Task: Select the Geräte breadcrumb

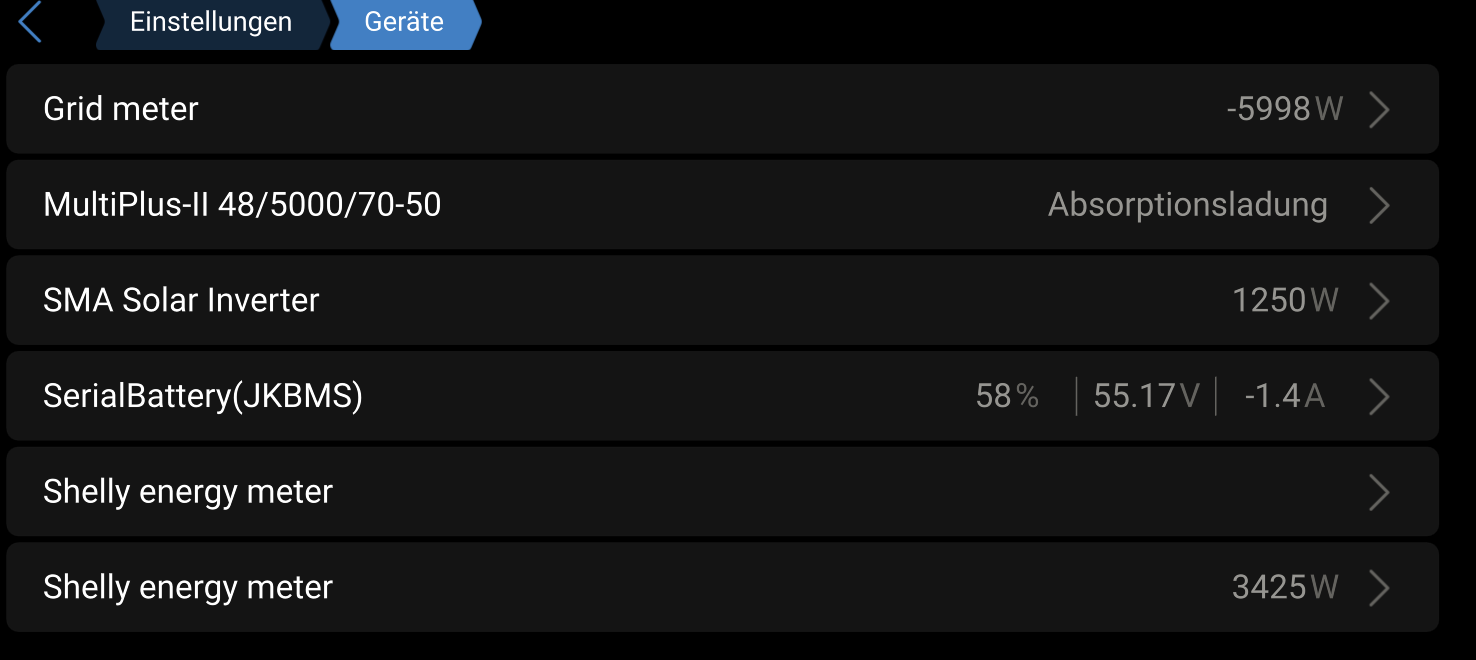Action: tap(404, 22)
